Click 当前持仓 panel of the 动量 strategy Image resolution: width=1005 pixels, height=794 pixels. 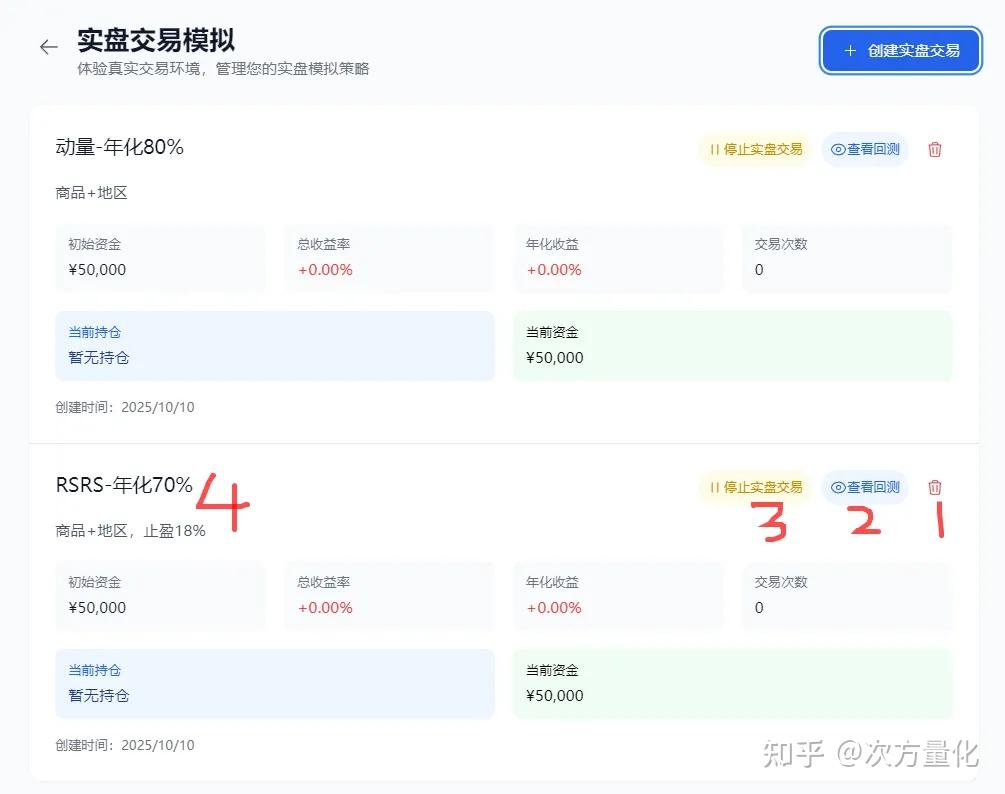tap(275, 346)
